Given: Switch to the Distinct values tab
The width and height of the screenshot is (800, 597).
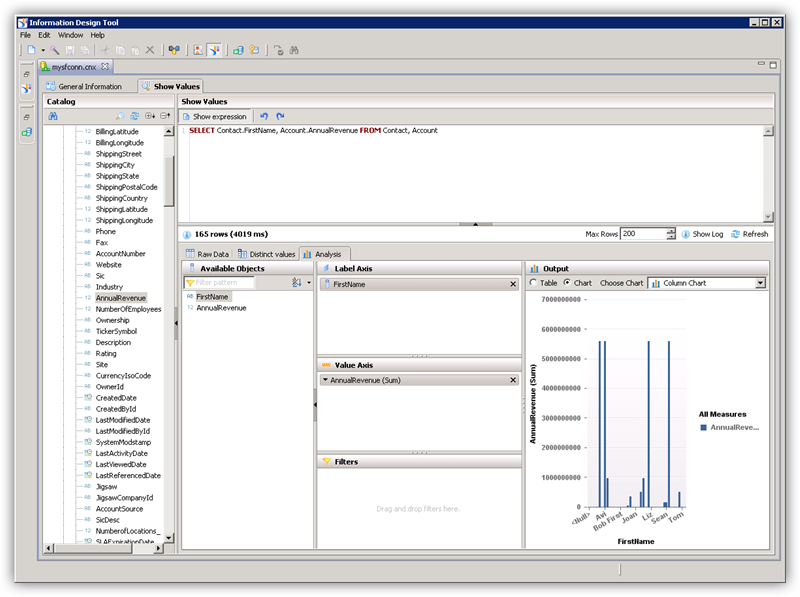Looking at the screenshot, I should pos(266,254).
